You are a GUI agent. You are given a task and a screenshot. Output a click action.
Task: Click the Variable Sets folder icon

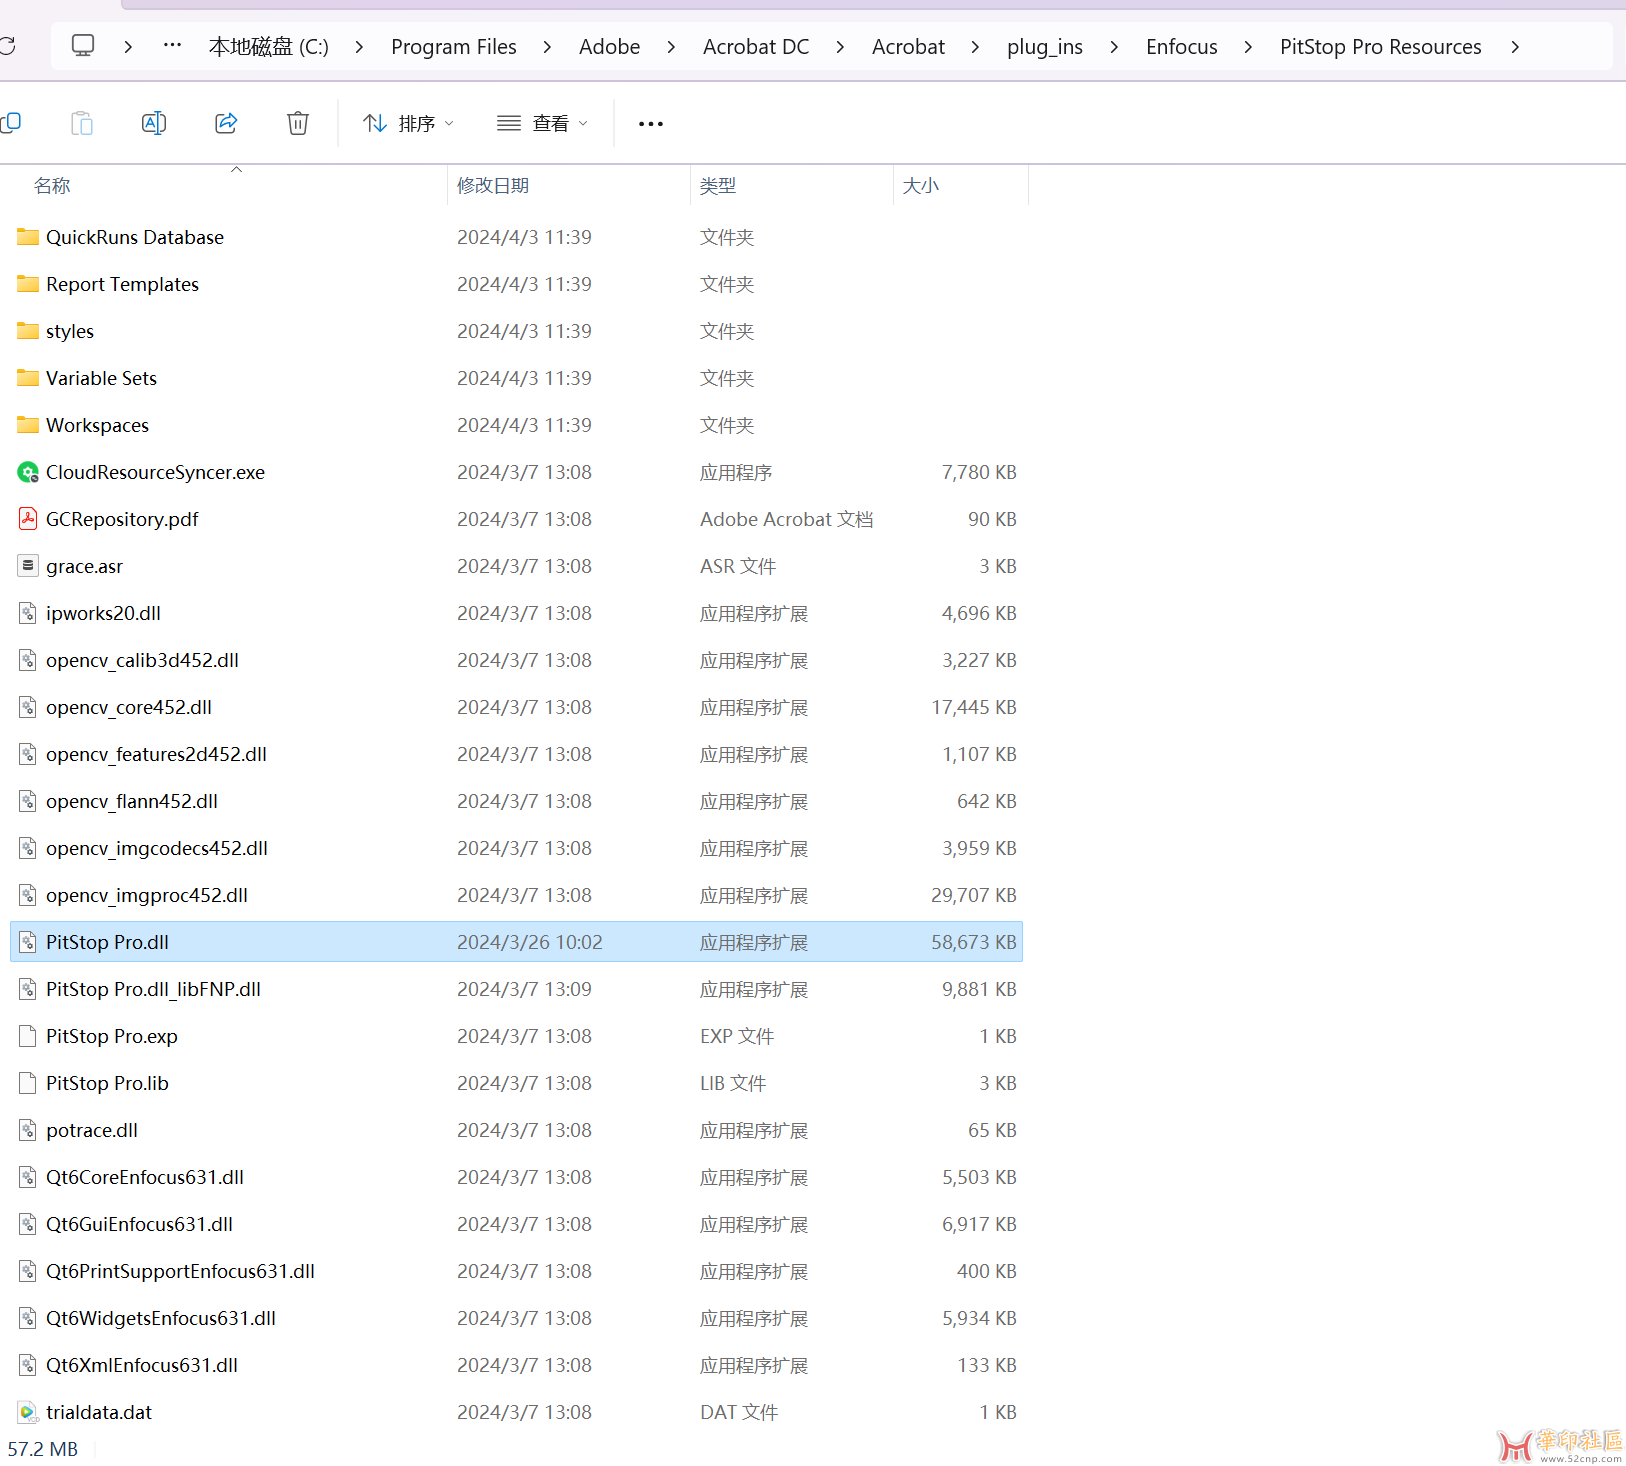pos(28,378)
